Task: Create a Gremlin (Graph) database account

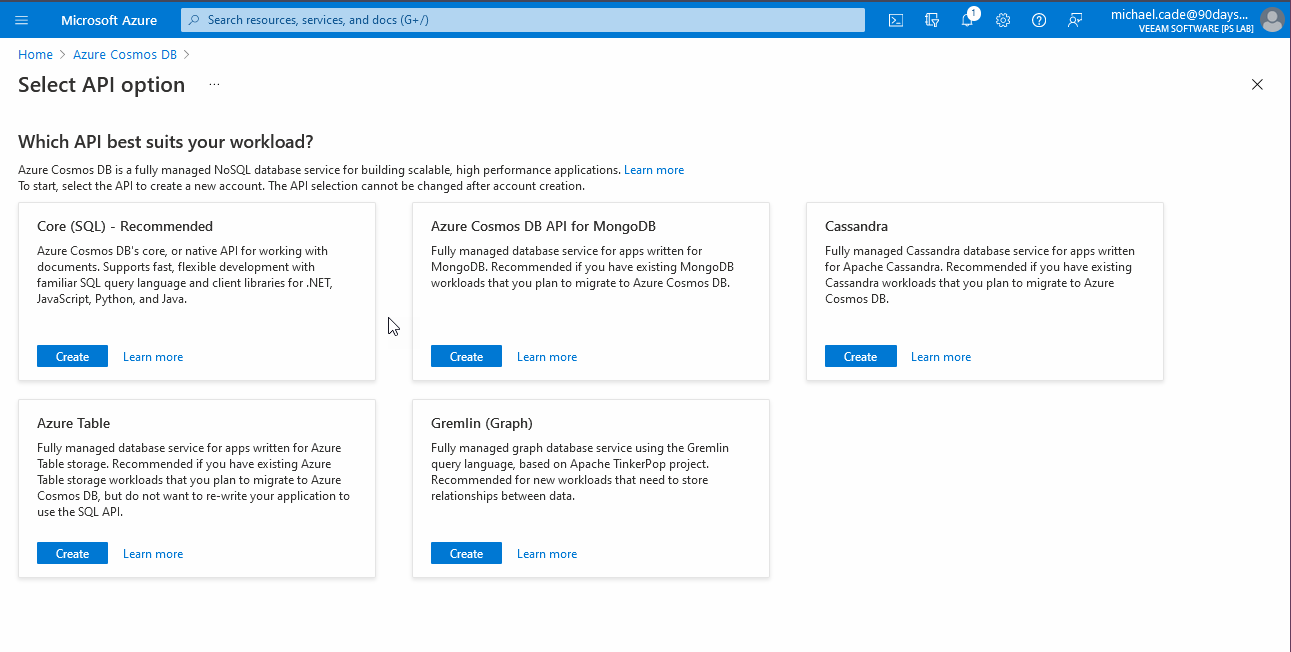Action: (466, 553)
